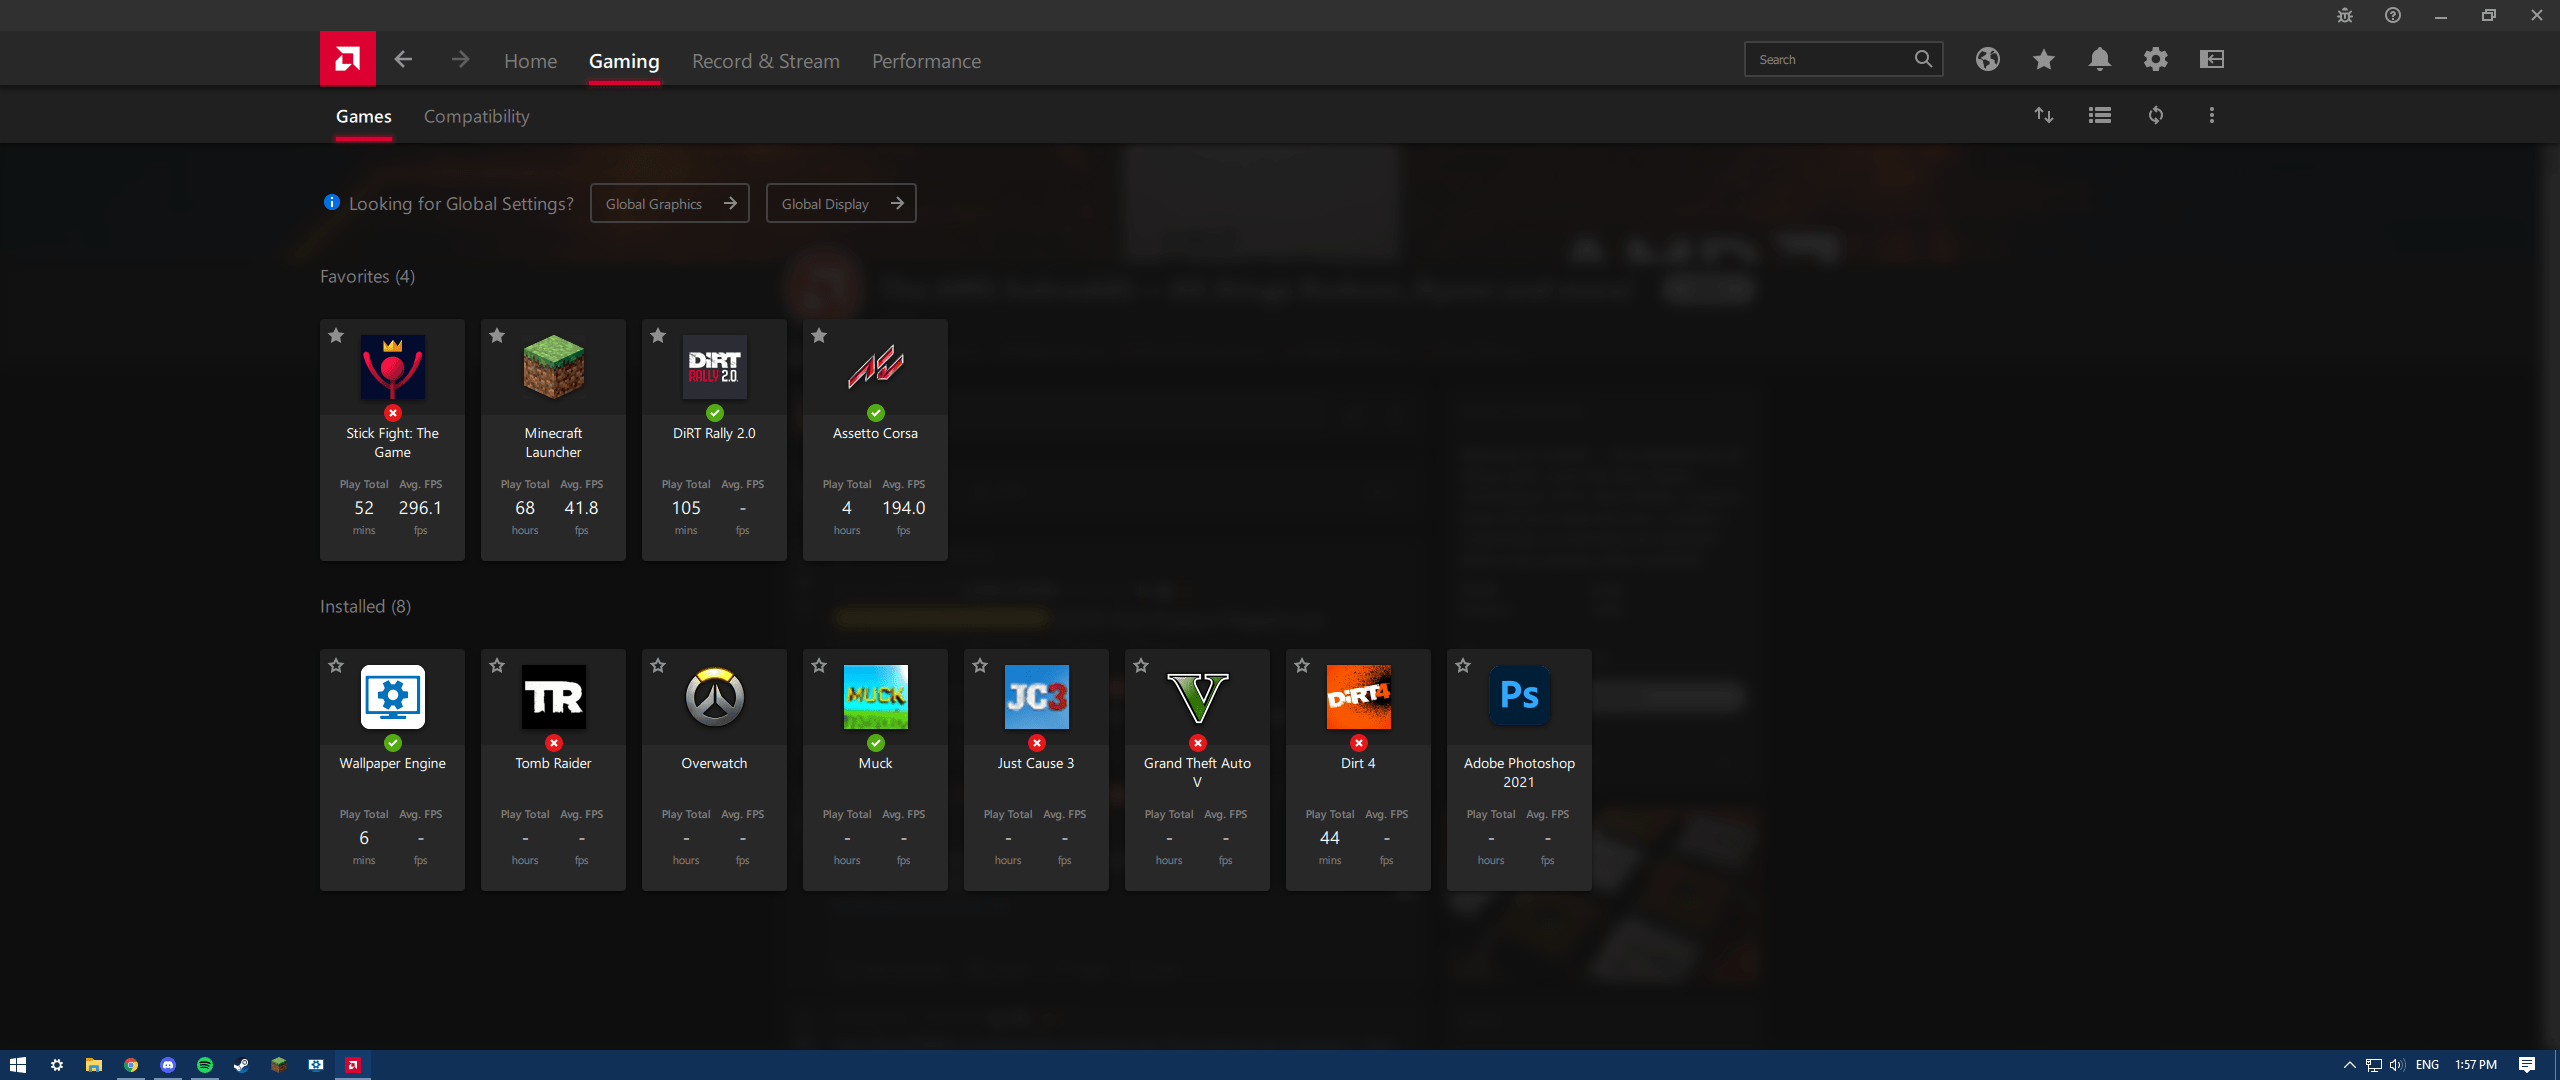Viewport: 2560px width, 1080px height.
Task: Open the web browser globe icon
Action: tap(1987, 59)
